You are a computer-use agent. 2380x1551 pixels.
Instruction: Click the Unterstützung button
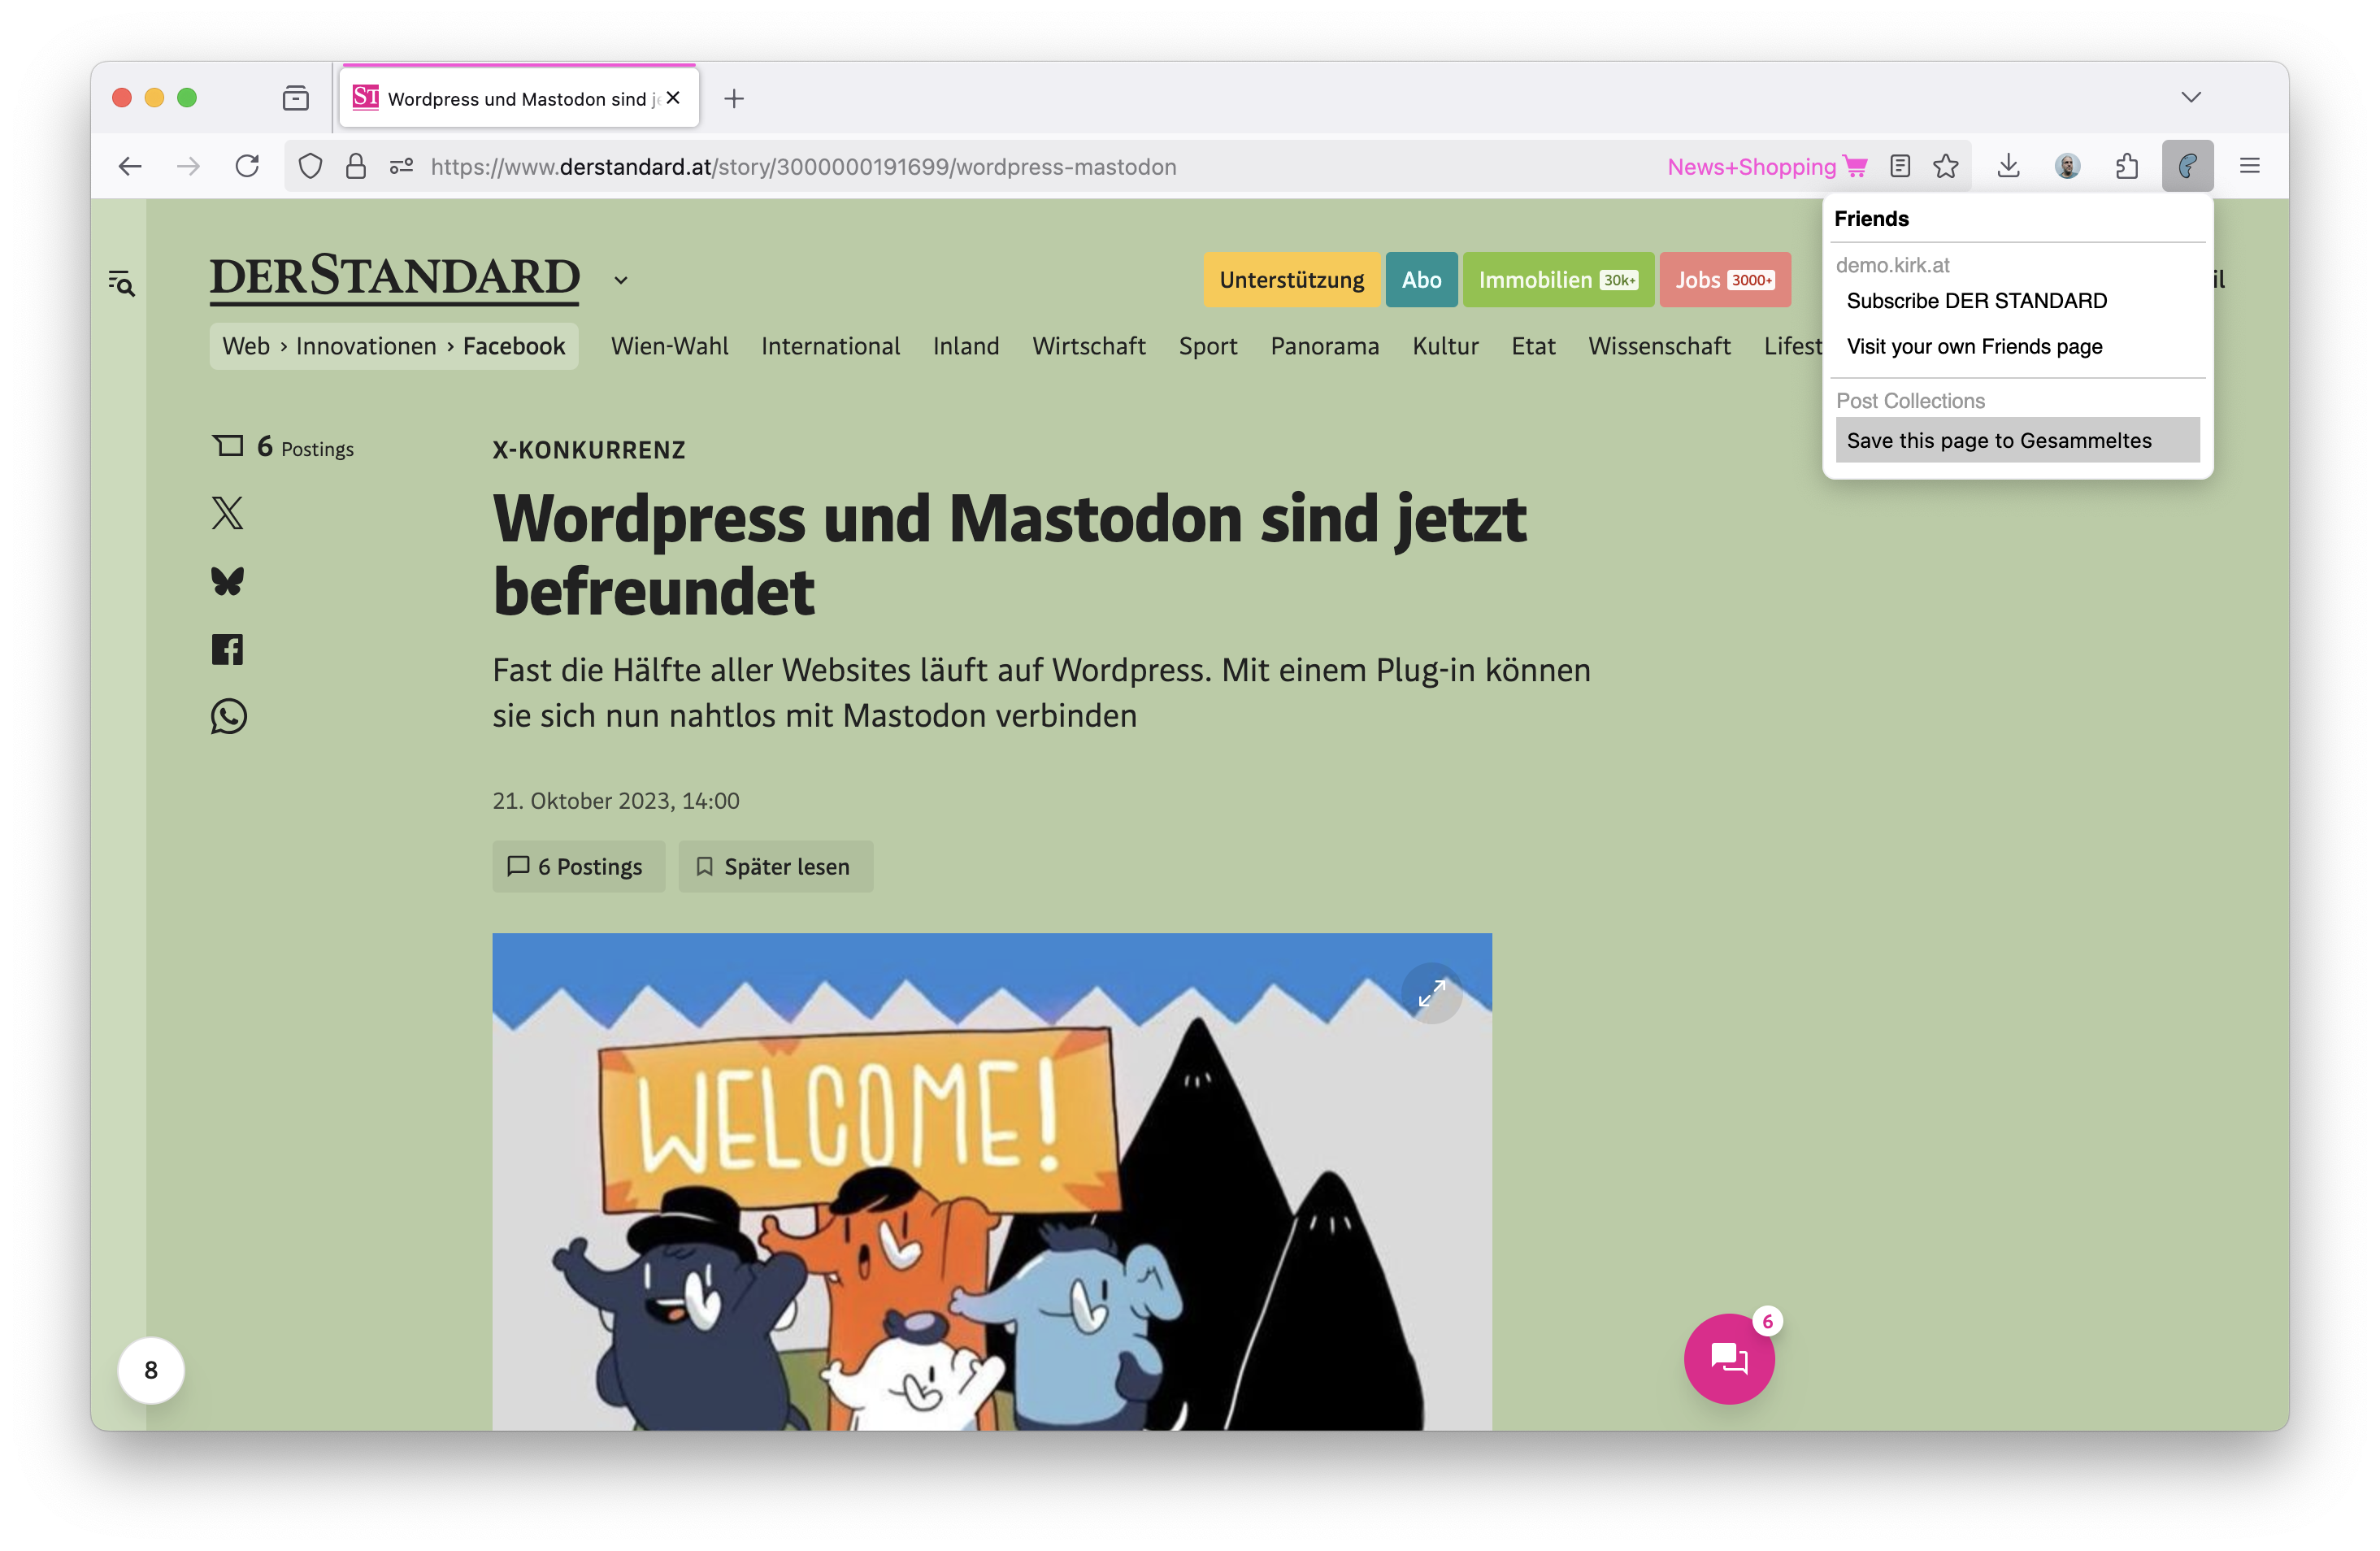point(1291,280)
